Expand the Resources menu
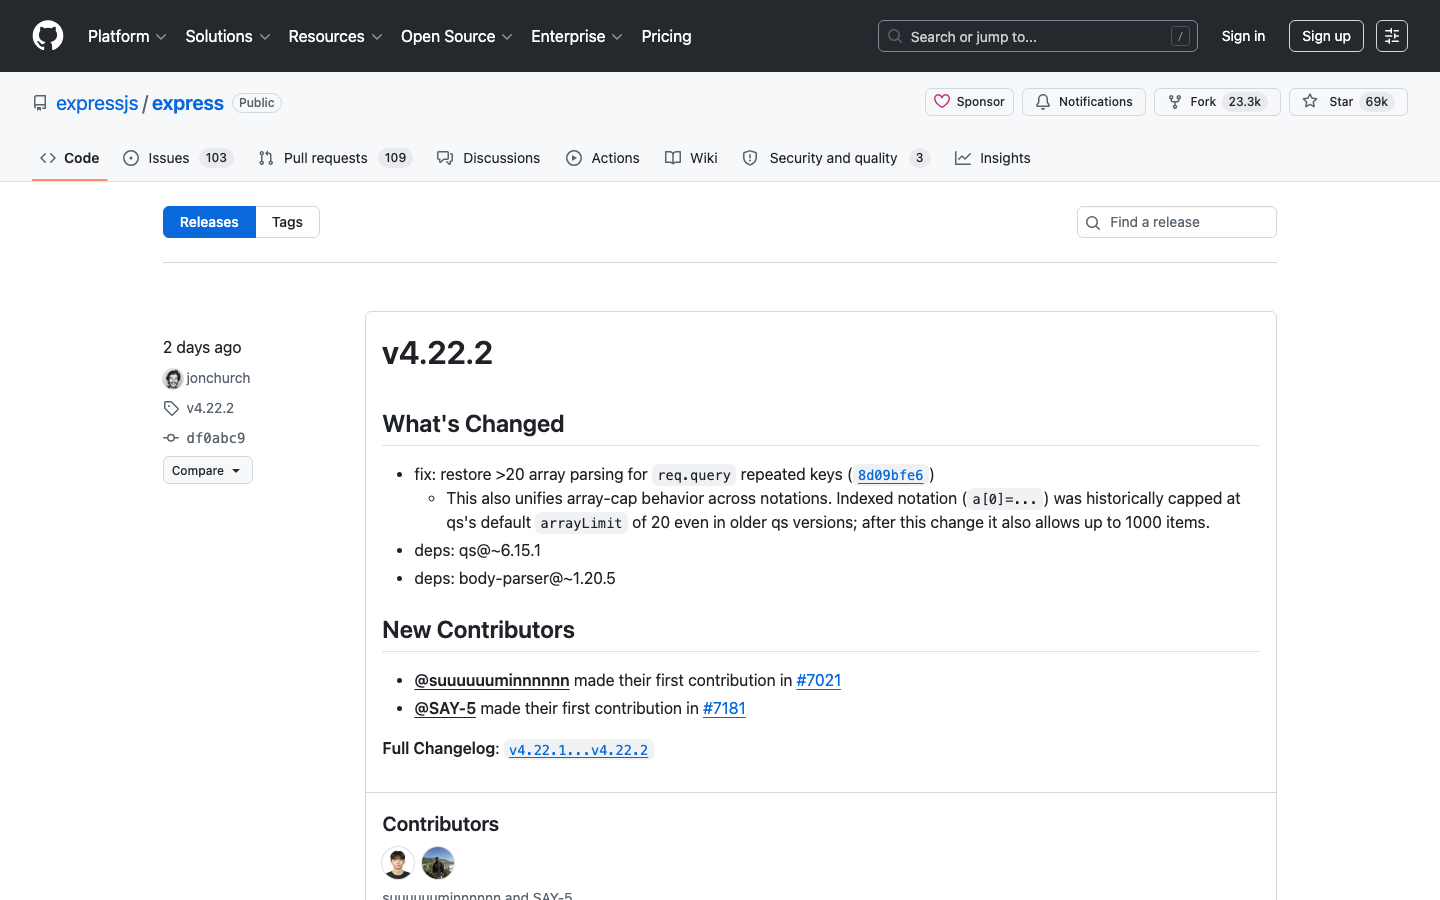Viewport: 1440px width, 900px height. [335, 36]
